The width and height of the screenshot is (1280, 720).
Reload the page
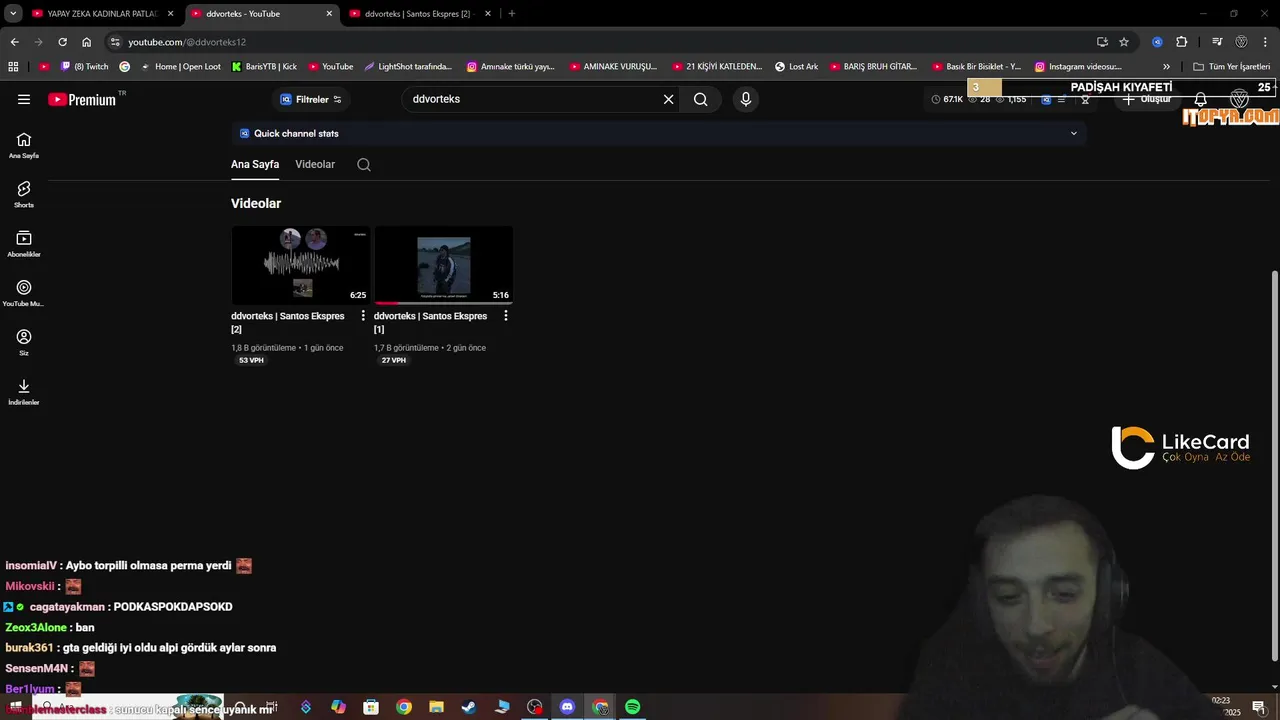coord(62,42)
